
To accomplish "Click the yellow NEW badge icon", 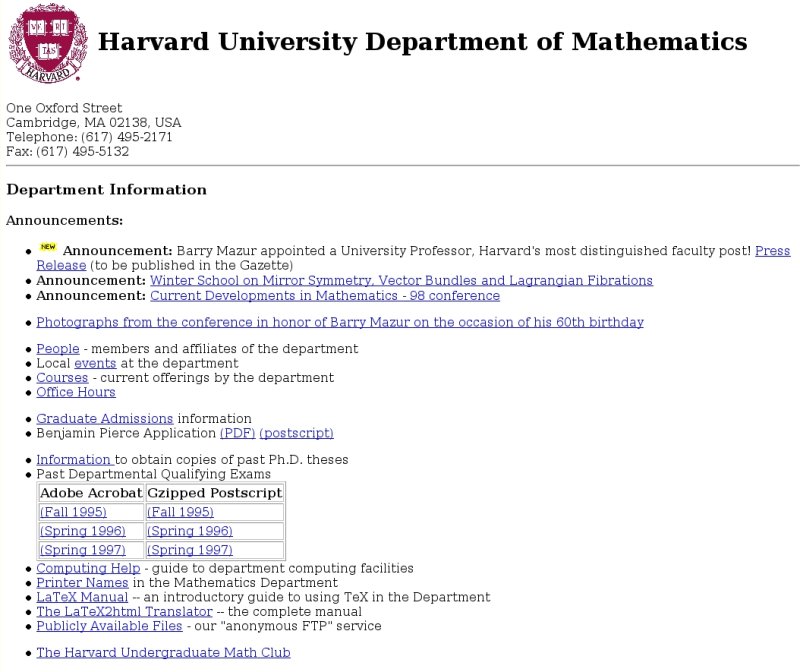I will click(x=47, y=247).
